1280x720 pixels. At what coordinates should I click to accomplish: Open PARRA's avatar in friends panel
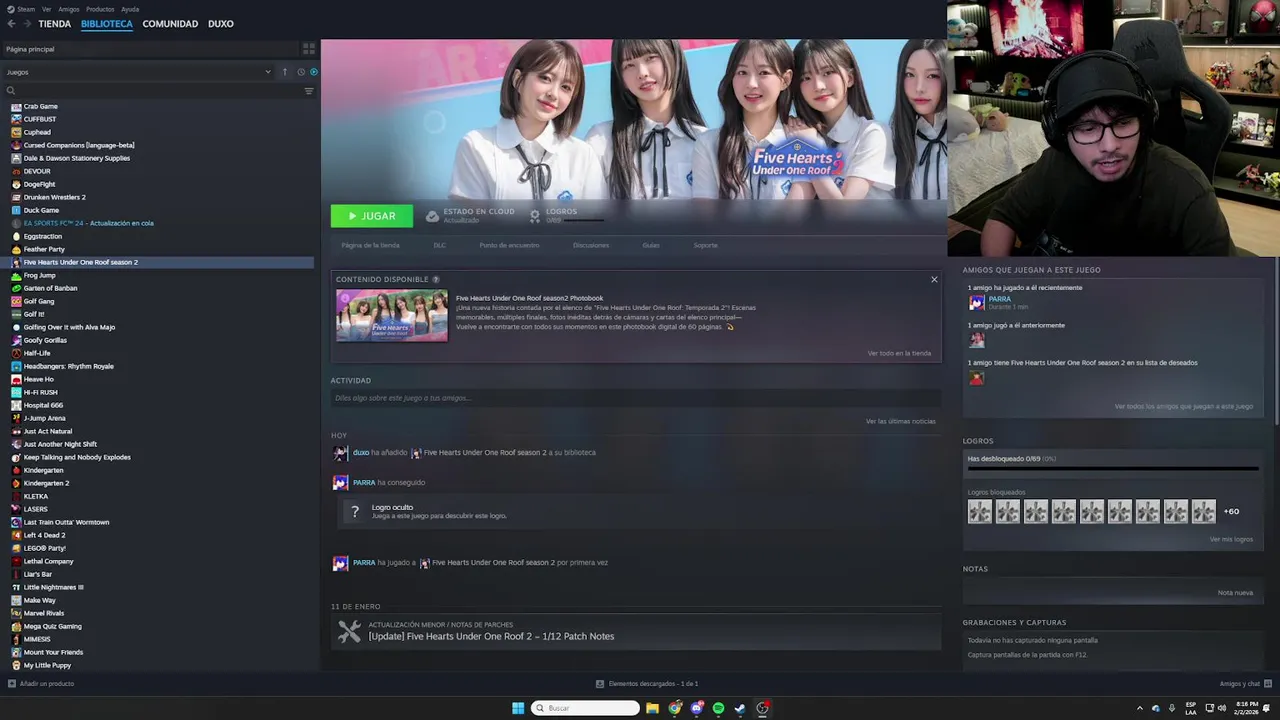pyautogui.click(x=977, y=302)
